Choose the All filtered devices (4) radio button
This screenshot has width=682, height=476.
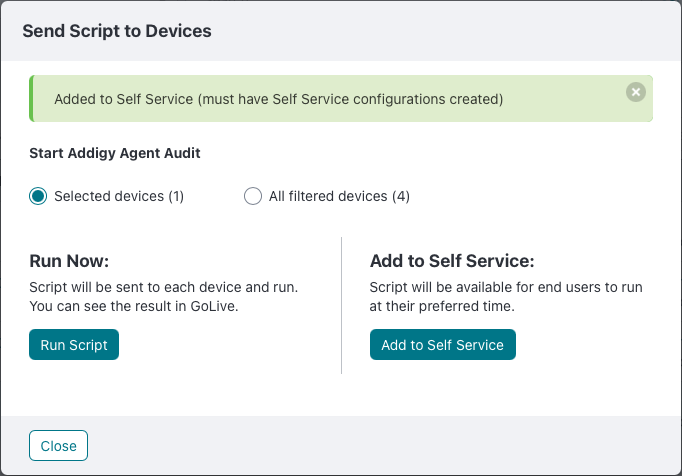pos(253,196)
